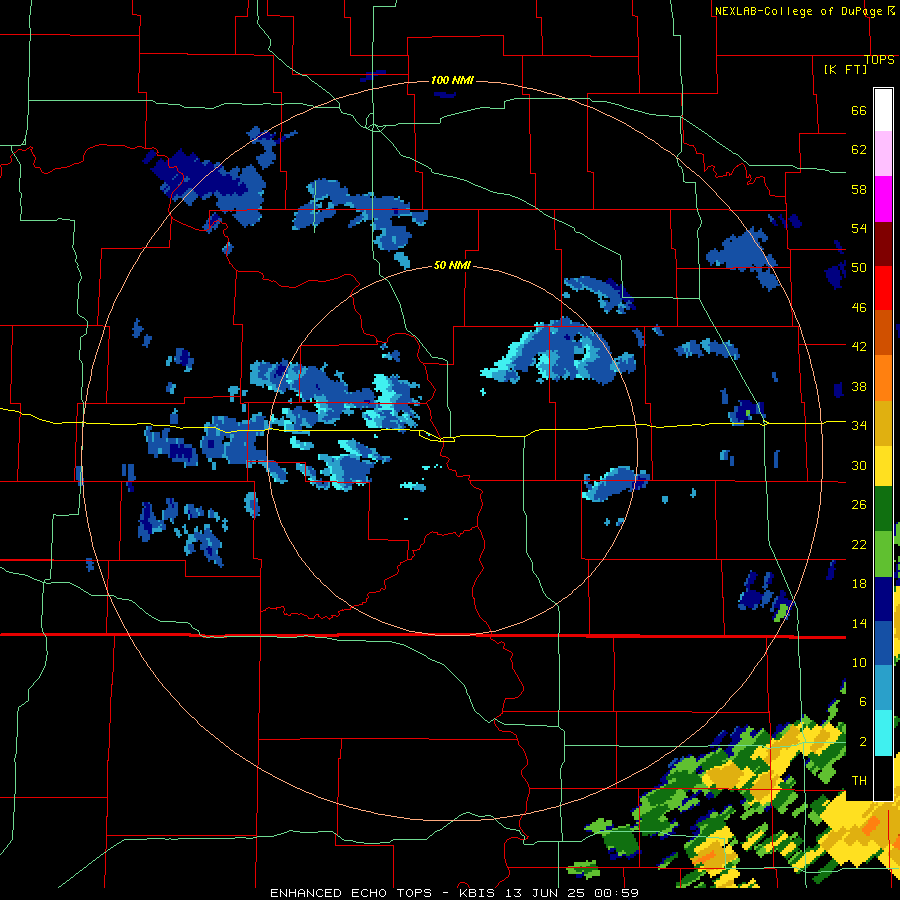Click the light pink 62 kft legend swatch
The width and height of the screenshot is (900, 900).
click(x=883, y=154)
